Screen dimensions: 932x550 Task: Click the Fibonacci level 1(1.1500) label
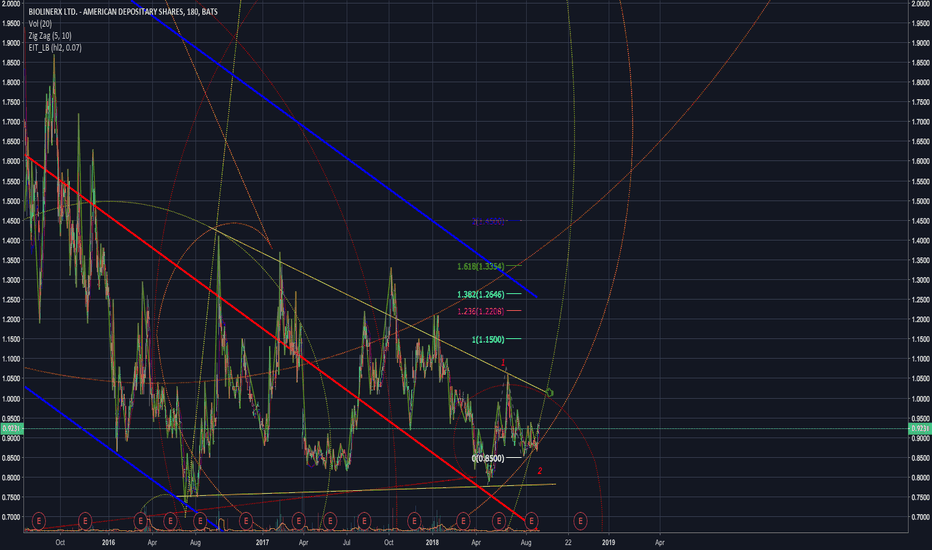tap(488, 340)
